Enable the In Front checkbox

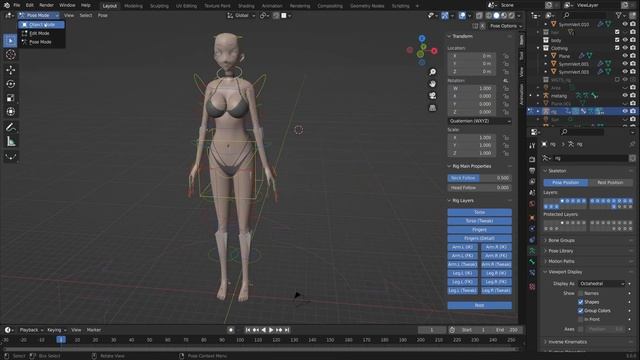coord(580,319)
